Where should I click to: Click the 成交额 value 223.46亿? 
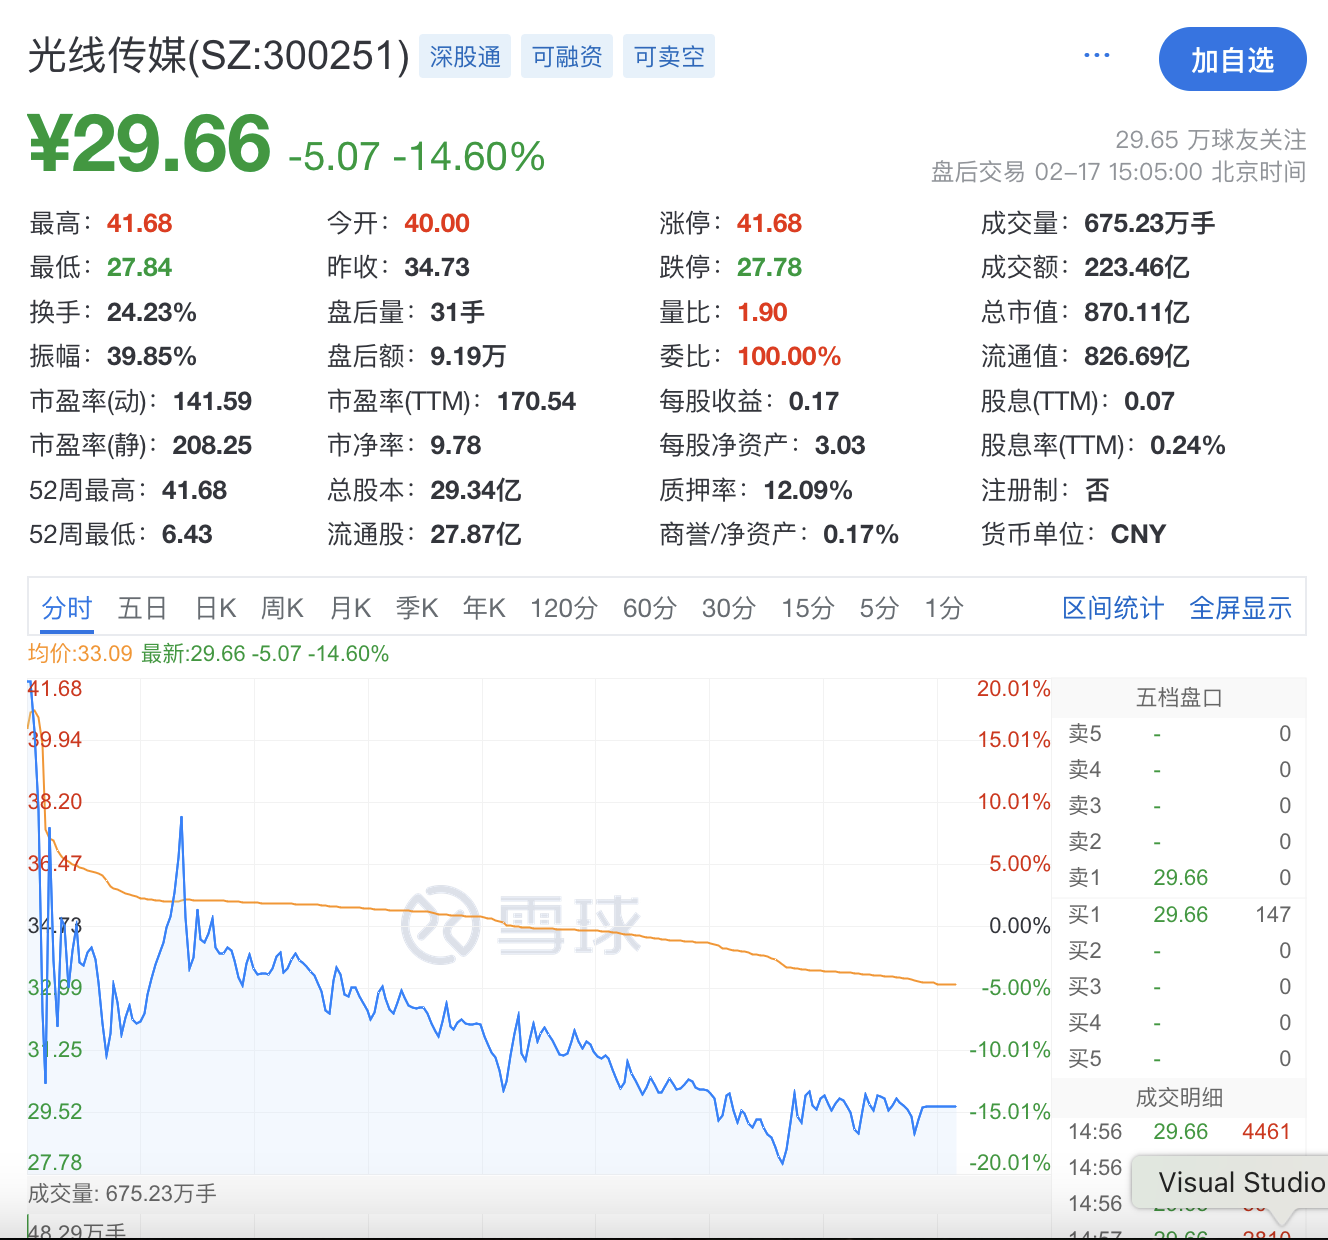(x=1137, y=267)
